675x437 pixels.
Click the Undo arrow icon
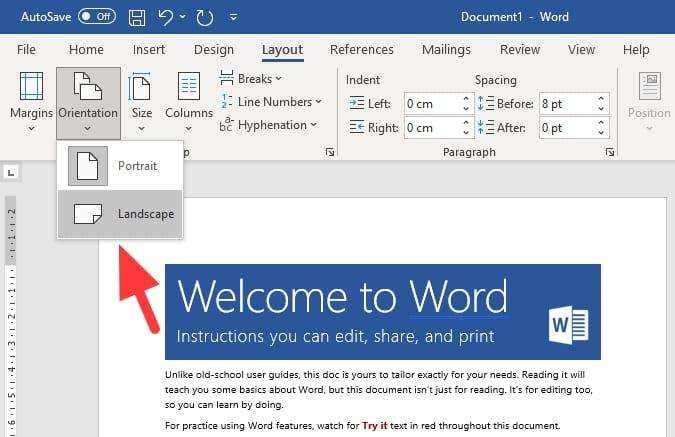(165, 17)
